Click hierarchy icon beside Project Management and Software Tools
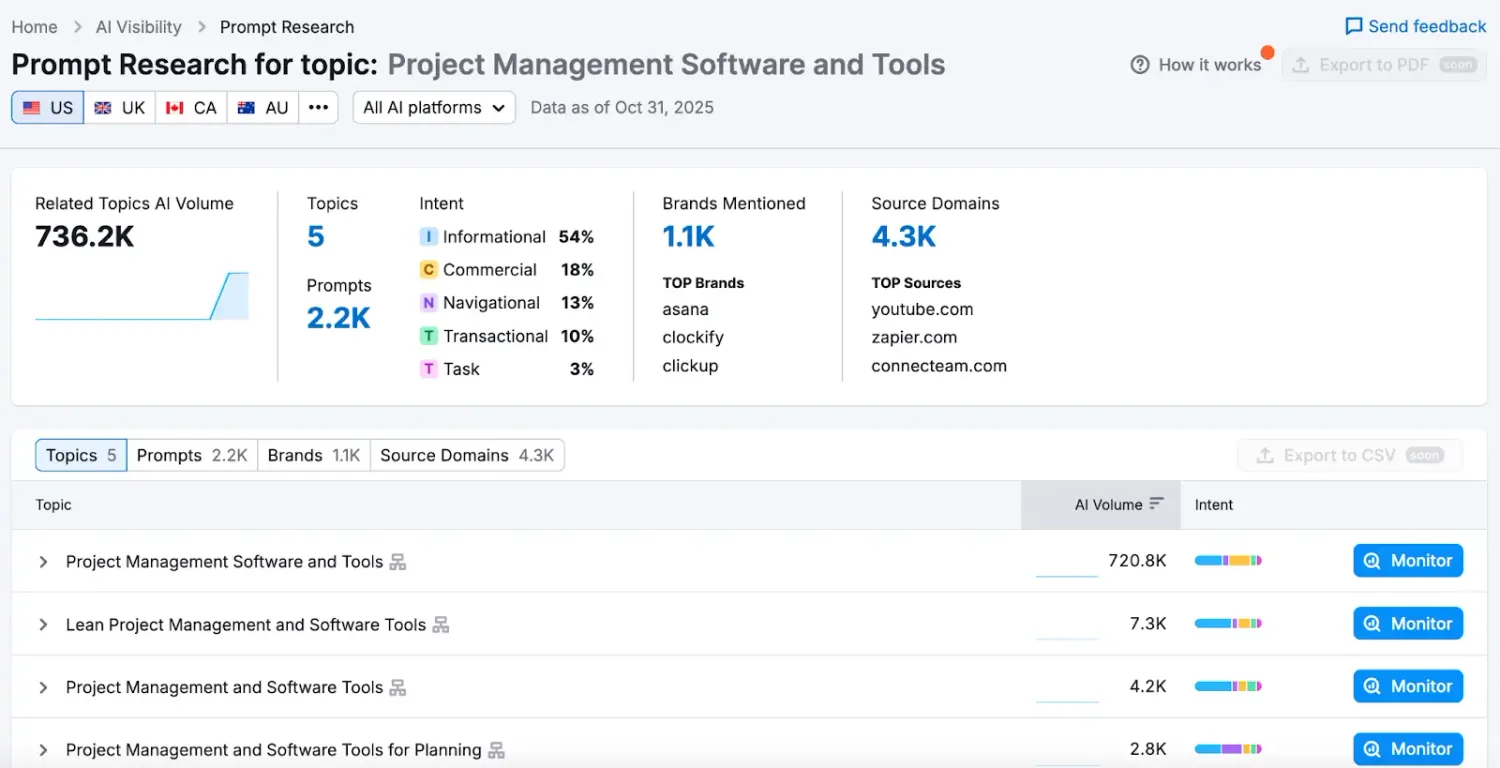Image resolution: width=1500 pixels, height=768 pixels. click(x=398, y=688)
